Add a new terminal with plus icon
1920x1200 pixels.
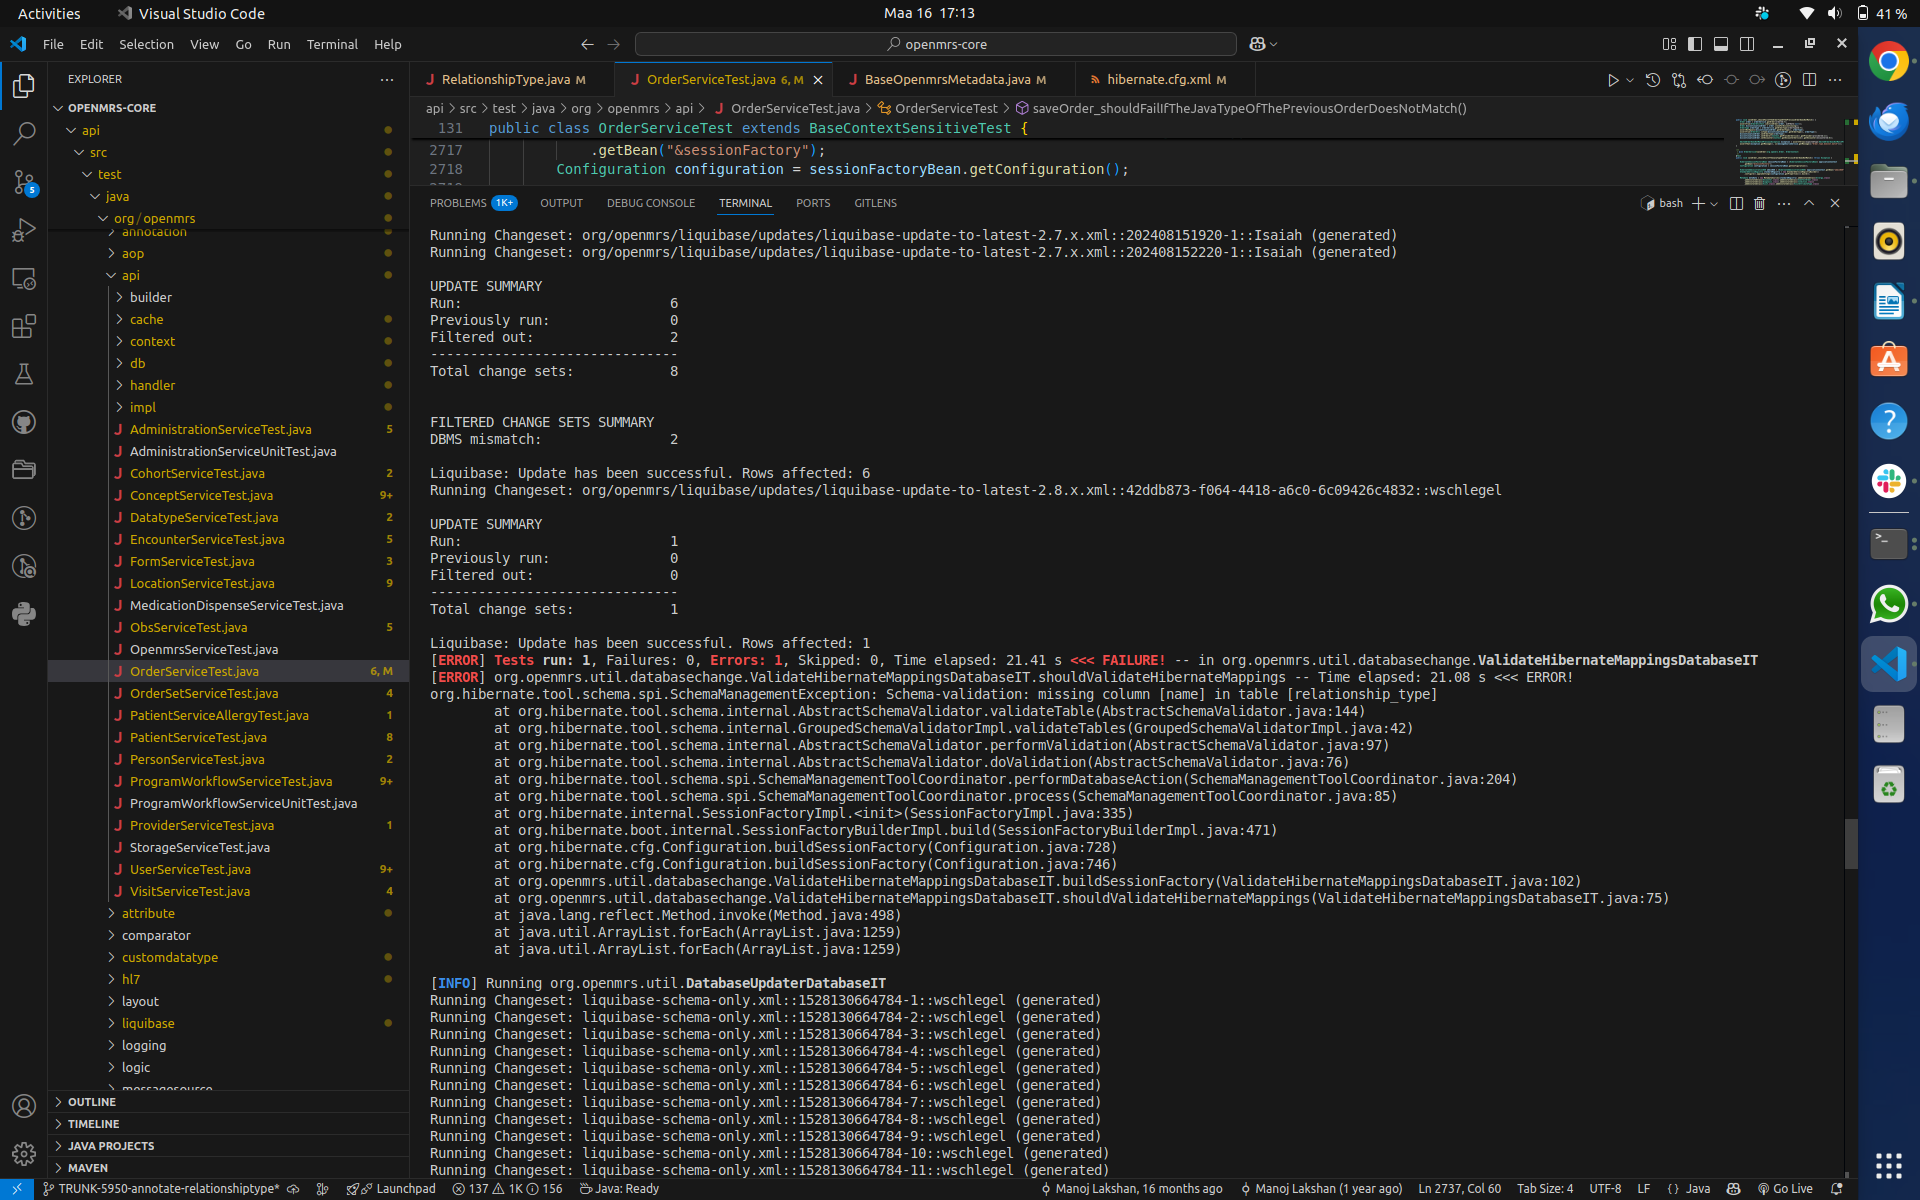(1698, 203)
